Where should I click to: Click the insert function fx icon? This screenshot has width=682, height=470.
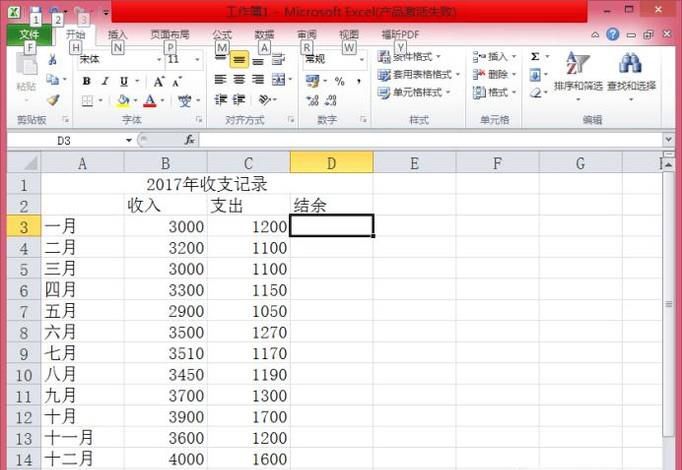pyautogui.click(x=189, y=141)
